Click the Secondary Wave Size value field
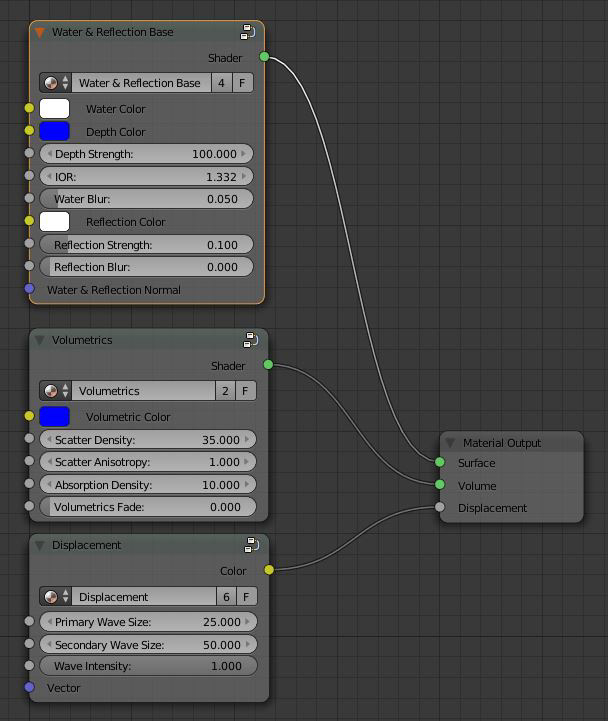This screenshot has height=721, width=608. [149, 645]
